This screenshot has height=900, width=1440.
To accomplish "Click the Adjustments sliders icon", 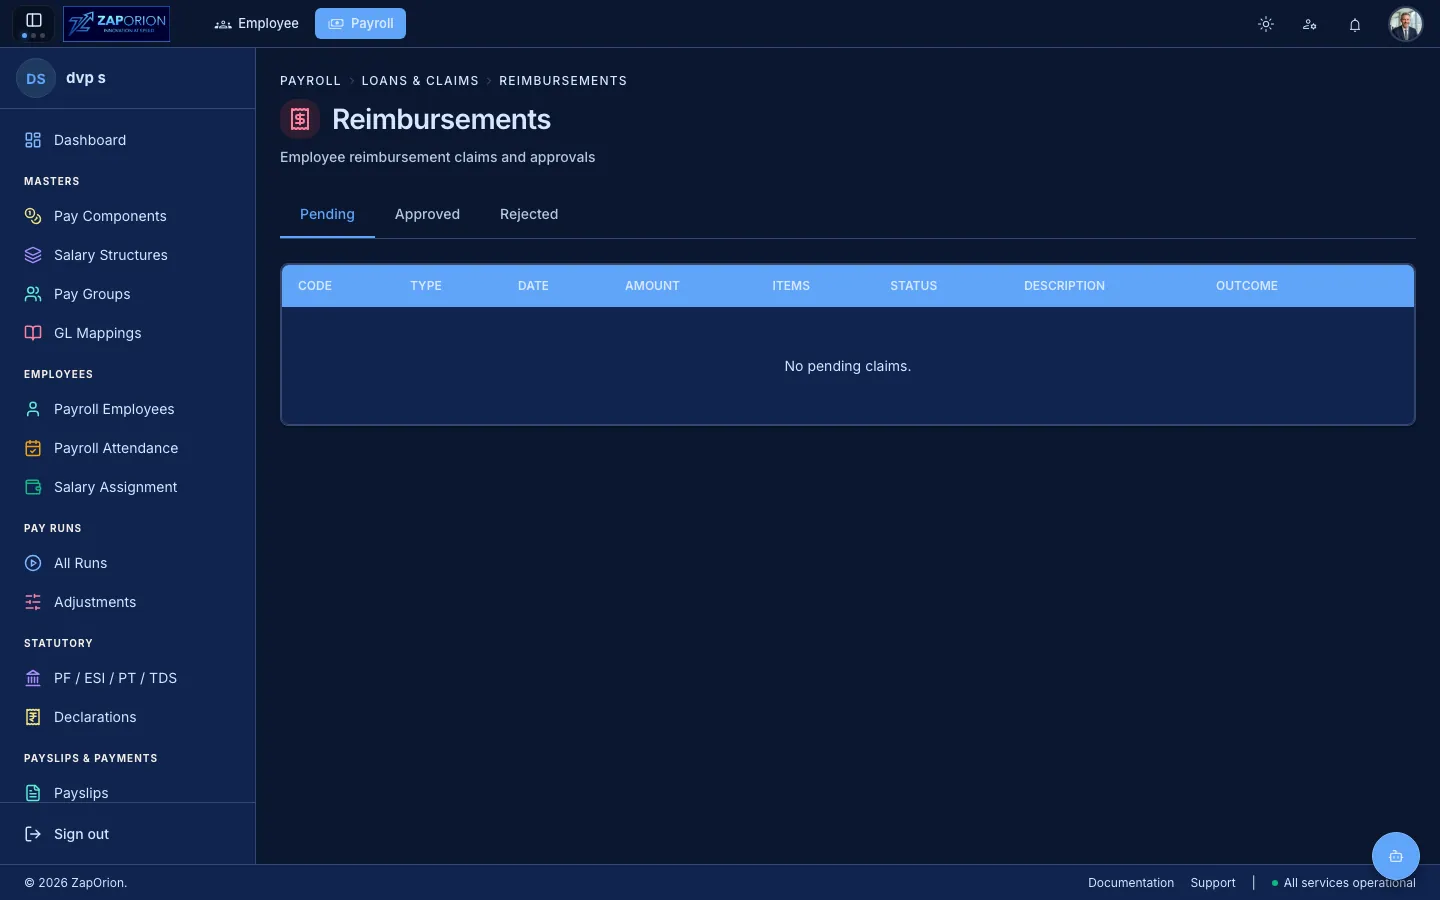I will 33,602.
